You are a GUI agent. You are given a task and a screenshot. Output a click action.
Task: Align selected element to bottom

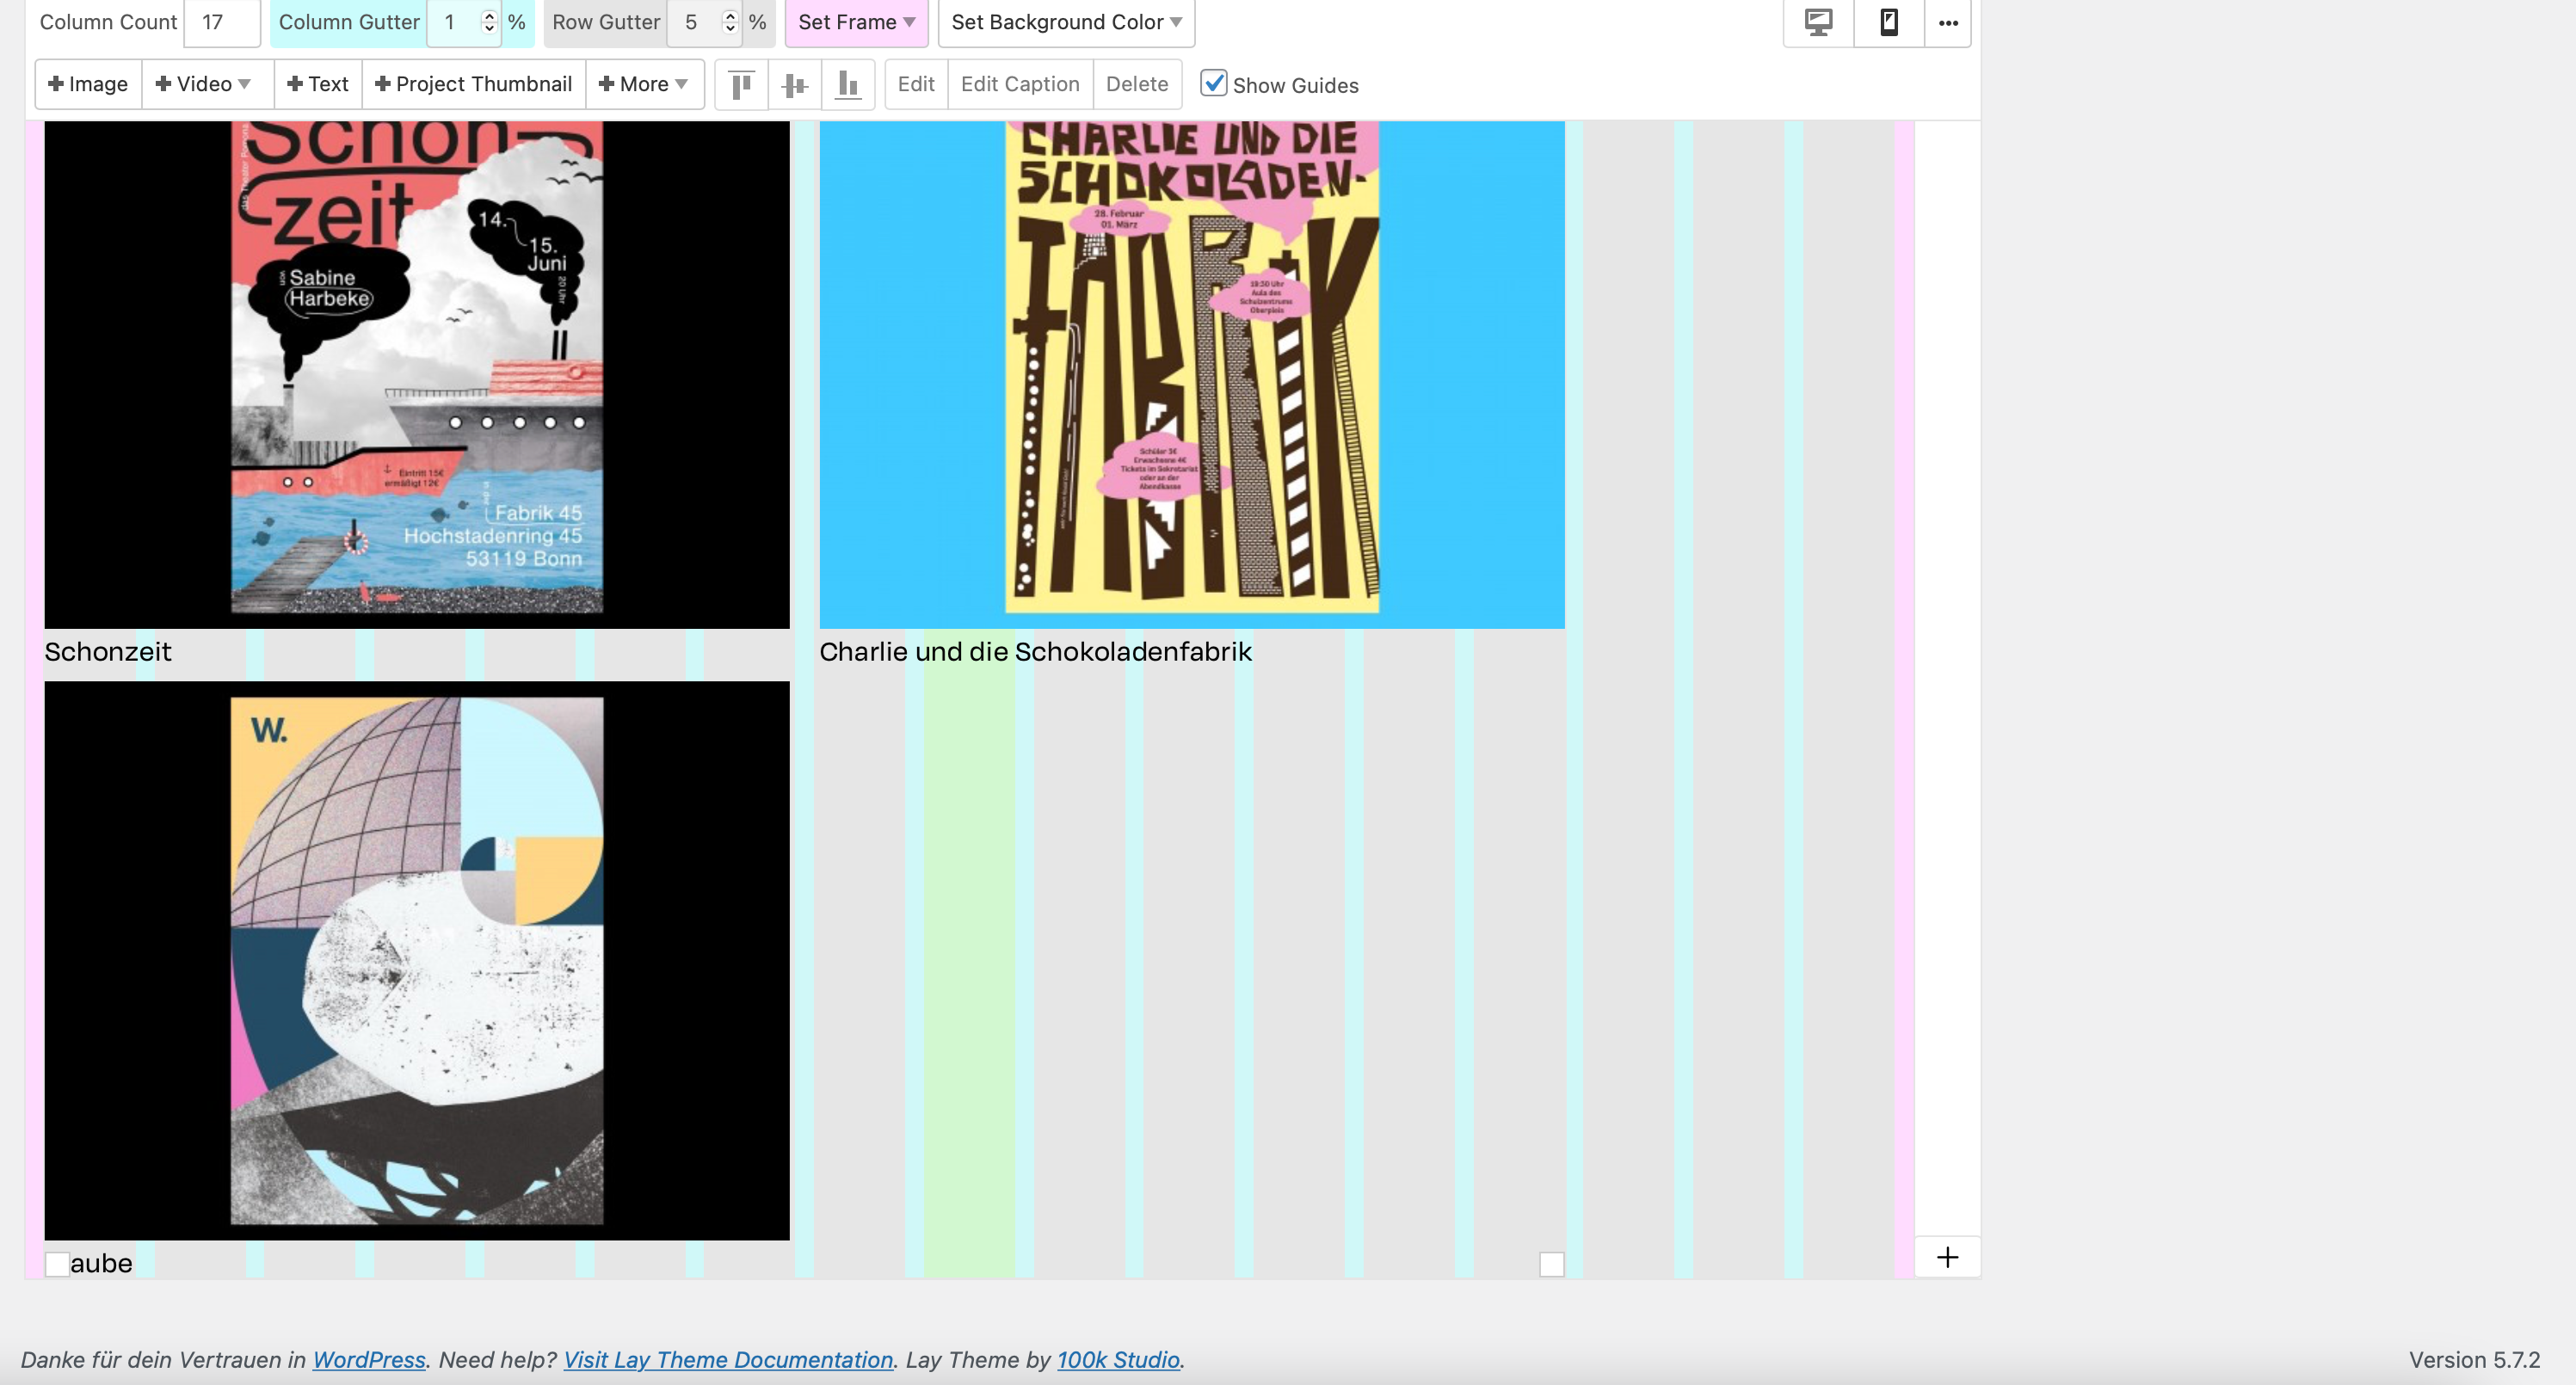click(x=847, y=85)
